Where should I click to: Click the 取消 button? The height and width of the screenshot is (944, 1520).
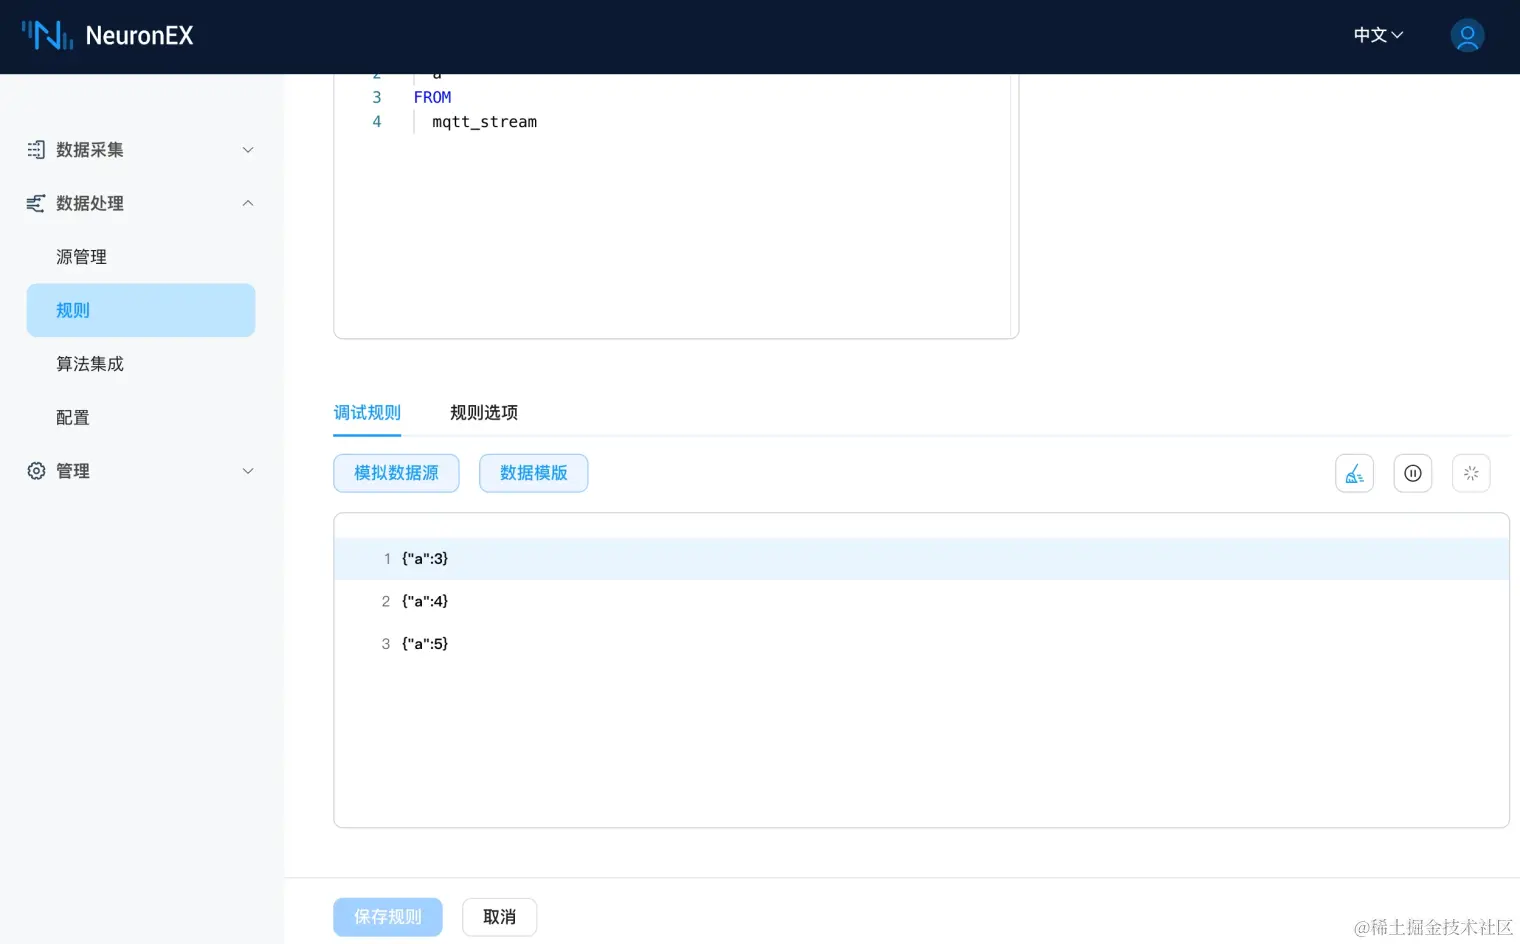coord(500,917)
